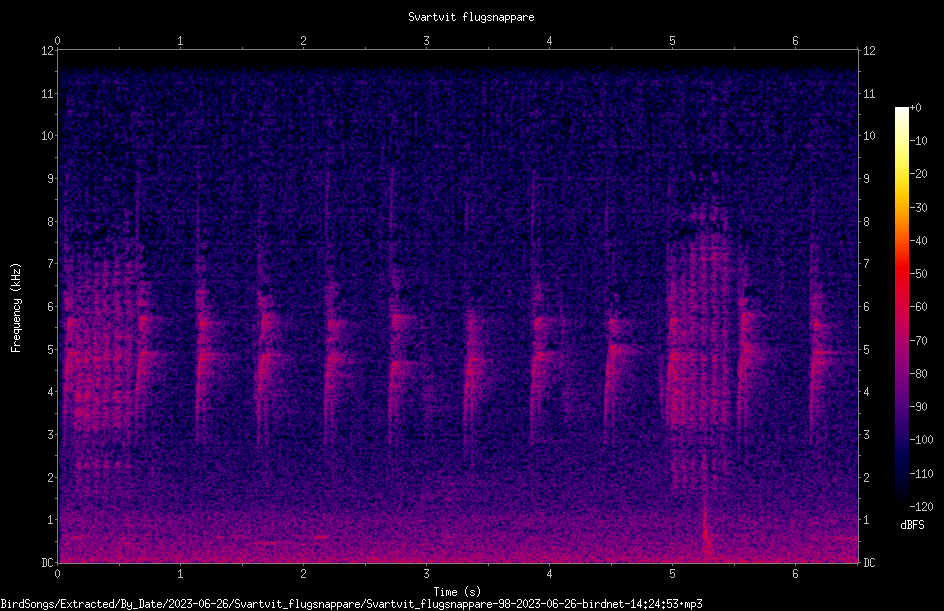Click '-30' on the dBFS scale
Image resolution: width=944 pixels, height=611 pixels.
click(919, 208)
